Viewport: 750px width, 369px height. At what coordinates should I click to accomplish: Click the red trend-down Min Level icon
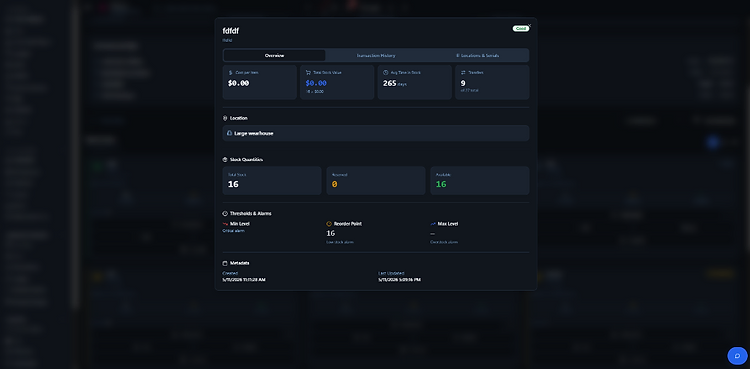coord(225,224)
